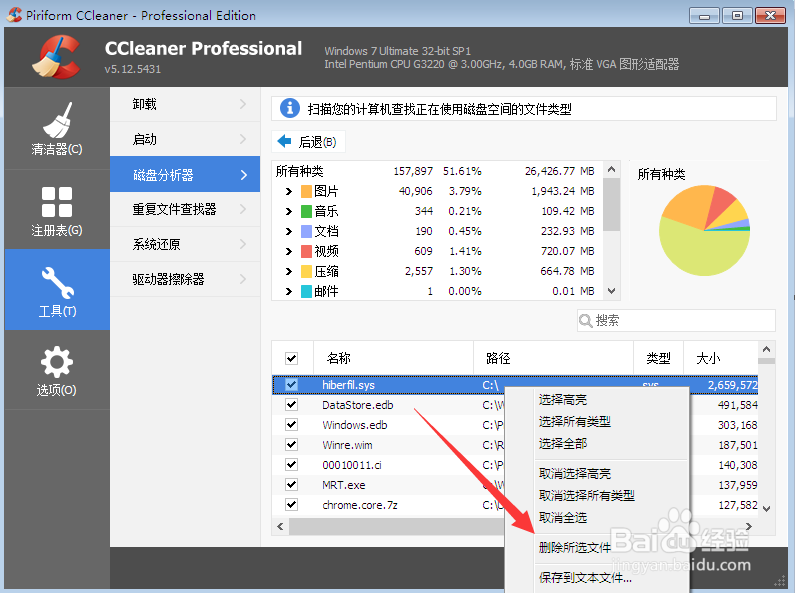
Task: Select the Windows.edb file name
Action: pyautogui.click(x=354, y=425)
